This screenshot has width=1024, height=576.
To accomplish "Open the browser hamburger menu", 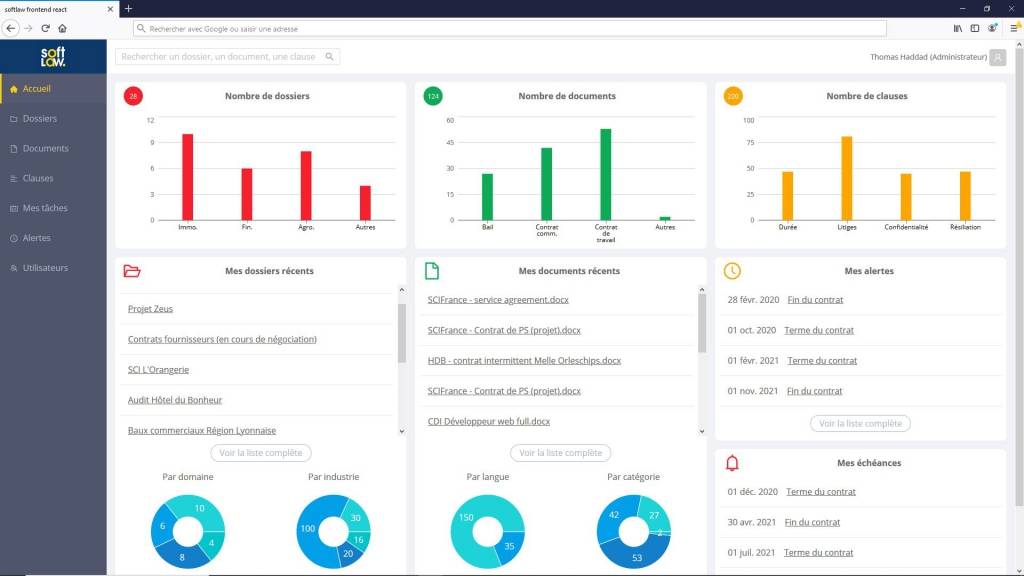I will tap(1013, 28).
